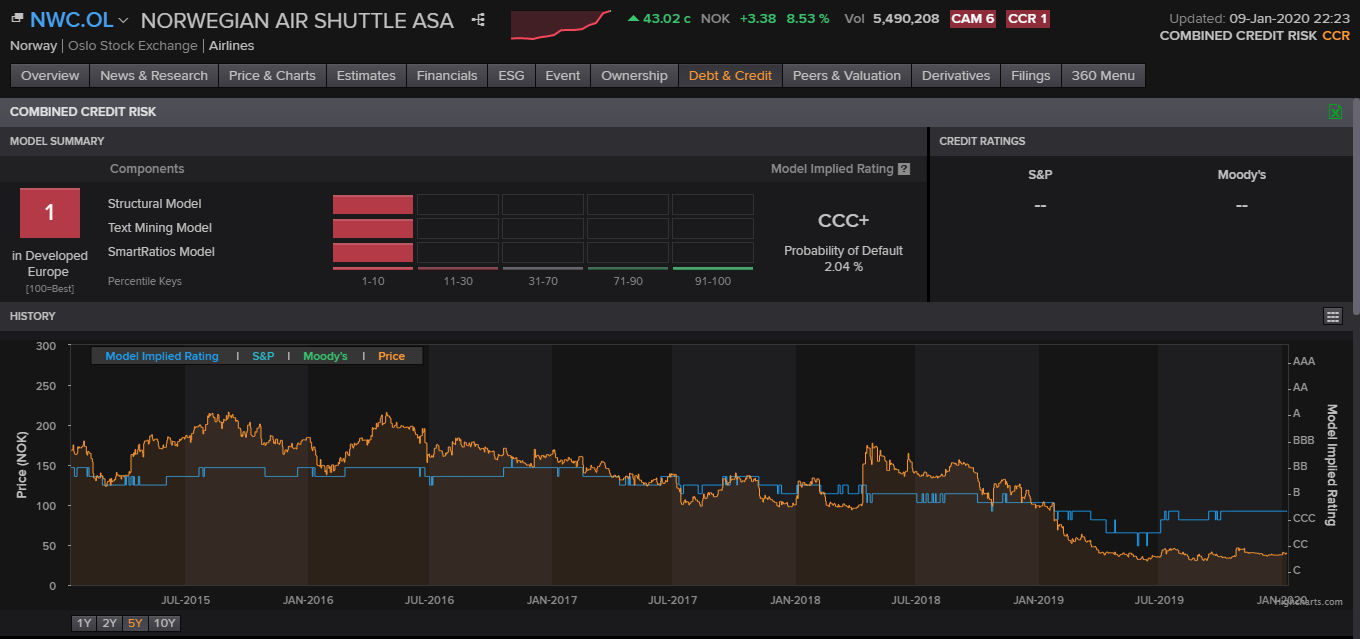Export Combined Credit Risk to Excel
Screen dimensions: 1360x639
(1334, 112)
